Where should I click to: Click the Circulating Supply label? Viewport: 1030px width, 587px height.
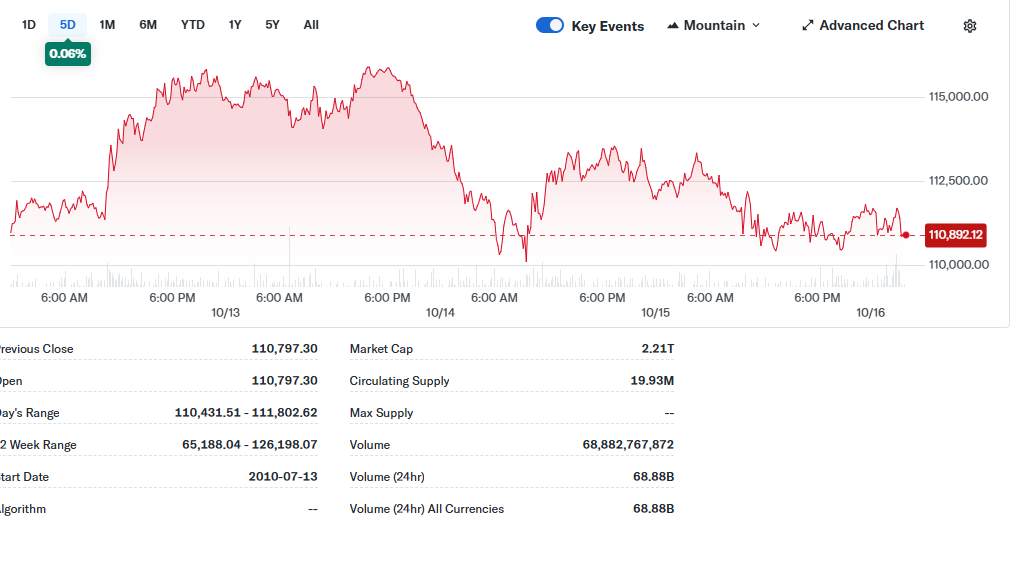click(399, 381)
